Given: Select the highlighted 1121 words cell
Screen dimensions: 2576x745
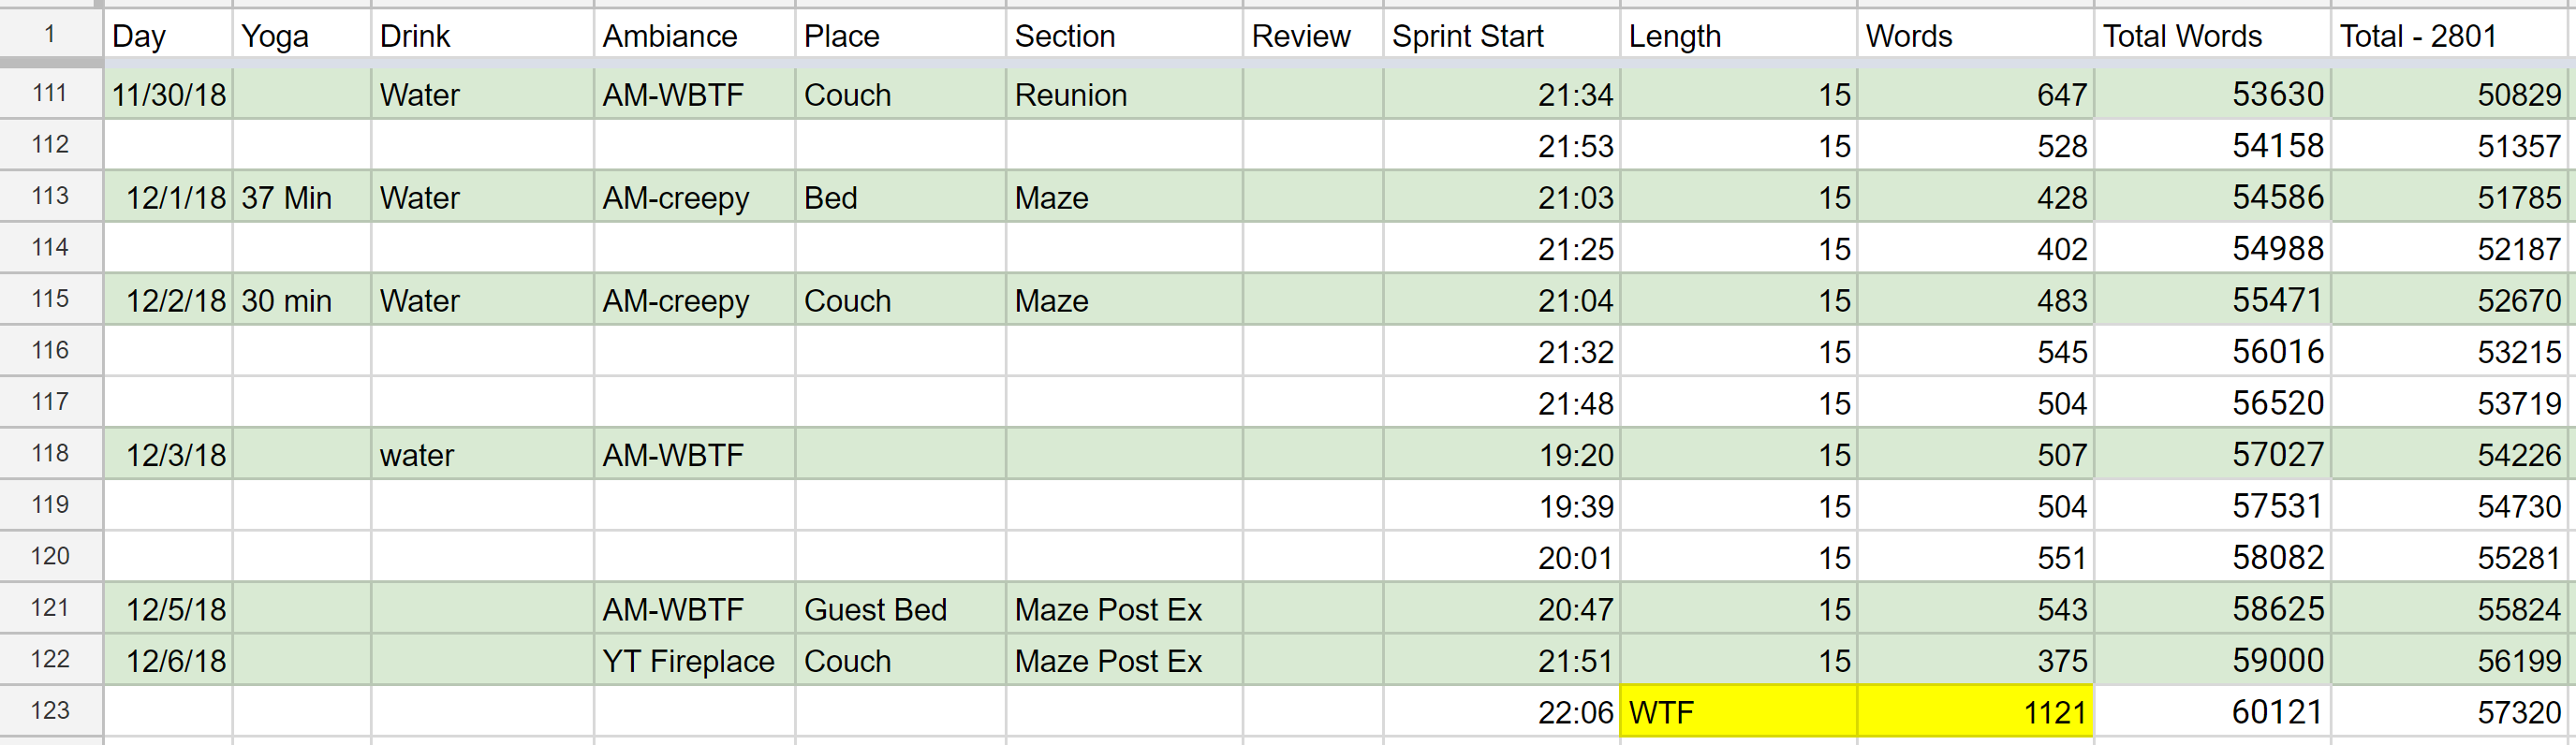Looking at the screenshot, I should (1974, 712).
